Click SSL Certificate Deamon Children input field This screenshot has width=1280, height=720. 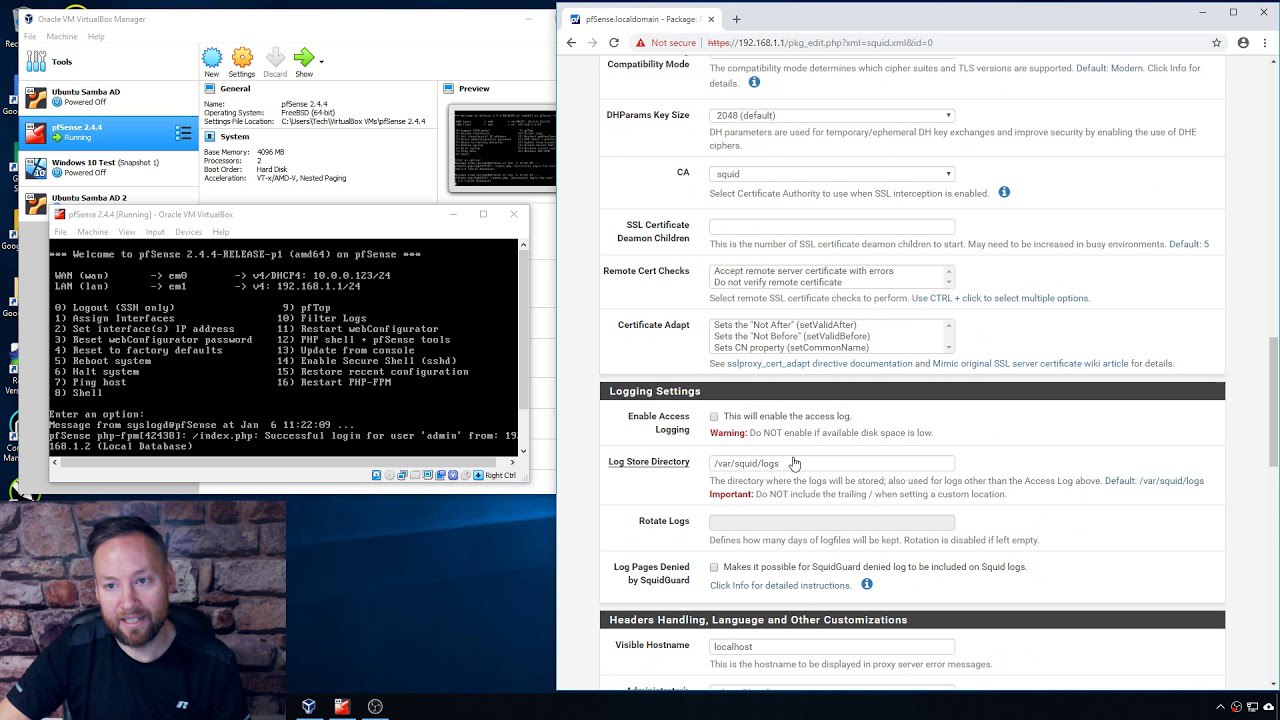832,227
